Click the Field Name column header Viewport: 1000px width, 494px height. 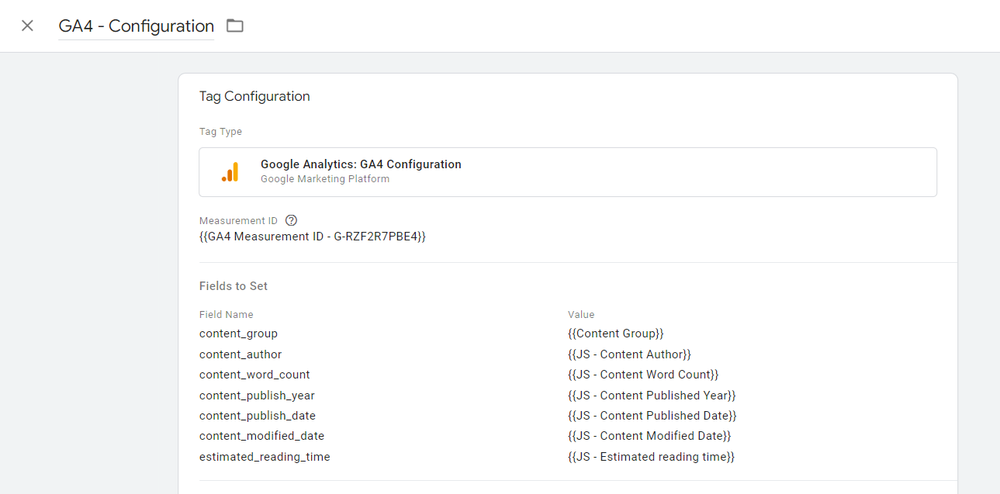(x=226, y=315)
